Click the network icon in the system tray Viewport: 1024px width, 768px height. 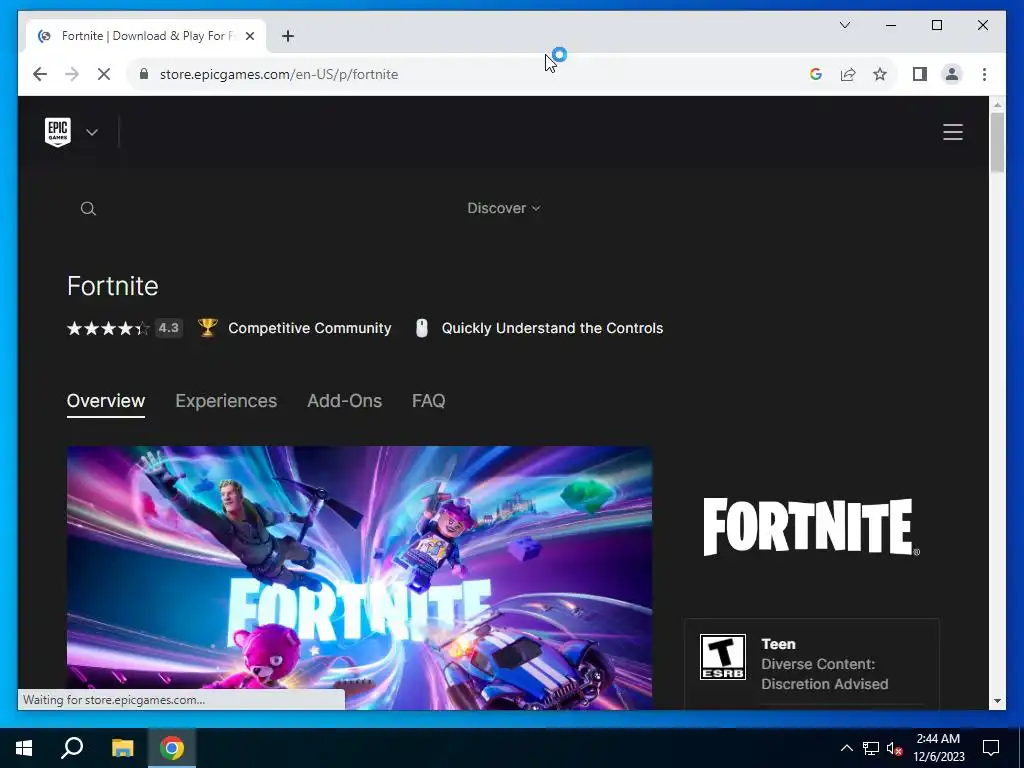tap(871, 748)
